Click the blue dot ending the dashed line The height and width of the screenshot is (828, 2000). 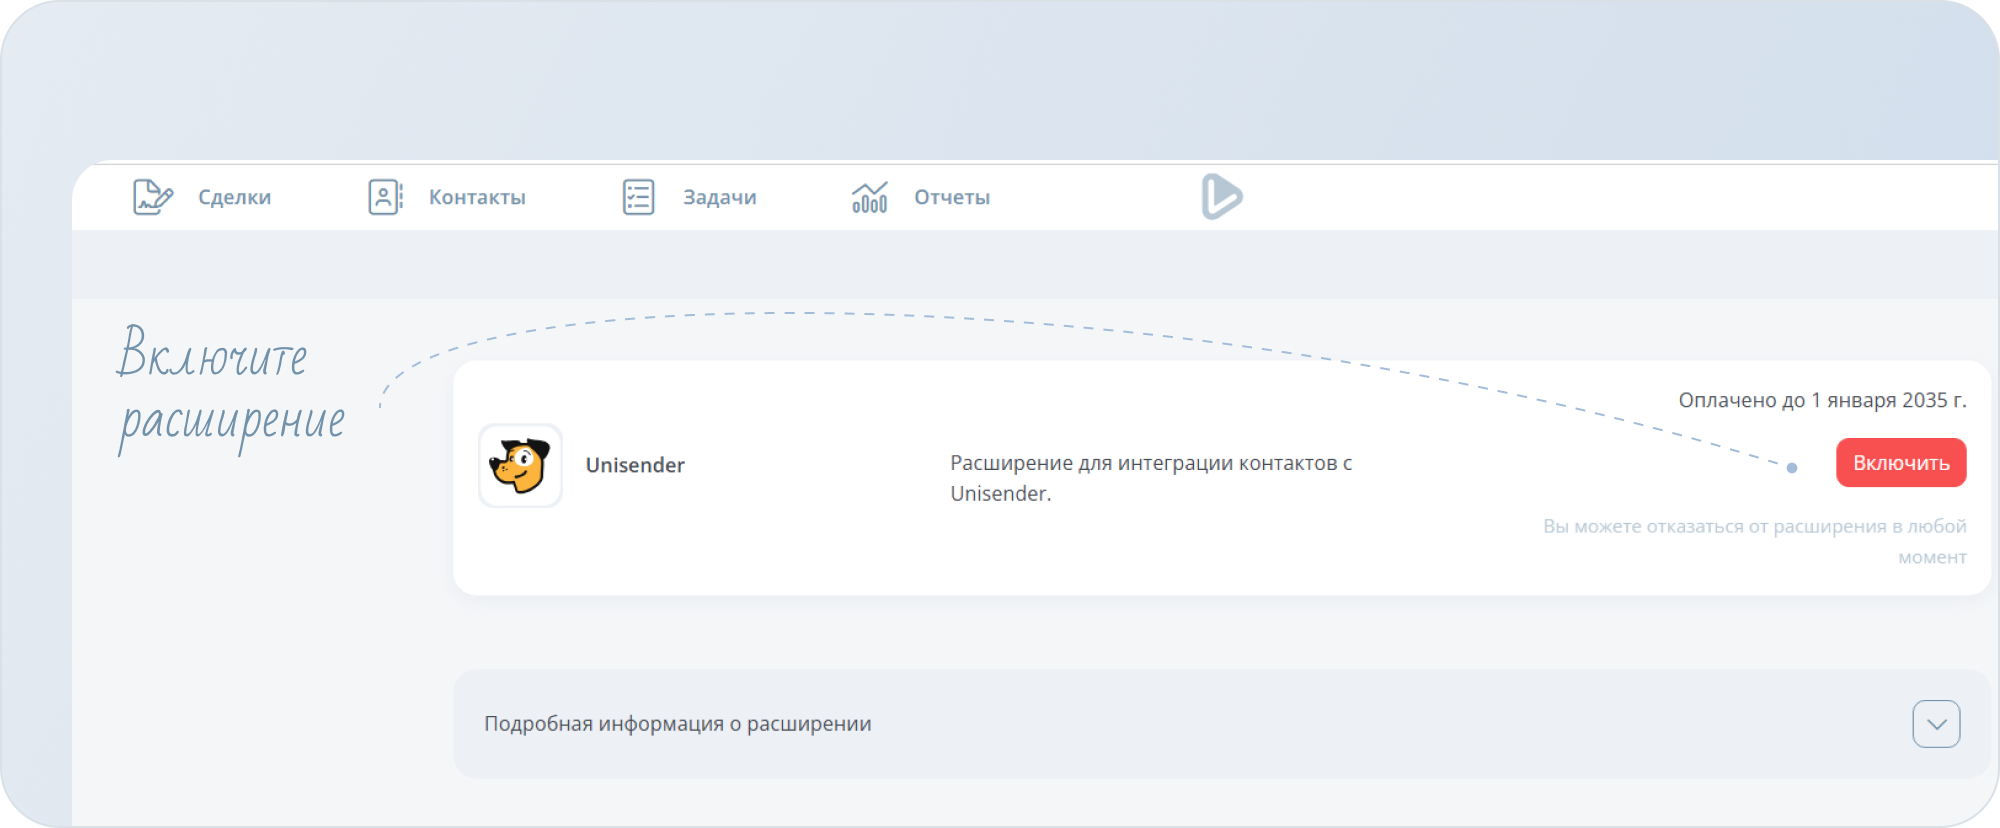pyautogui.click(x=1792, y=468)
